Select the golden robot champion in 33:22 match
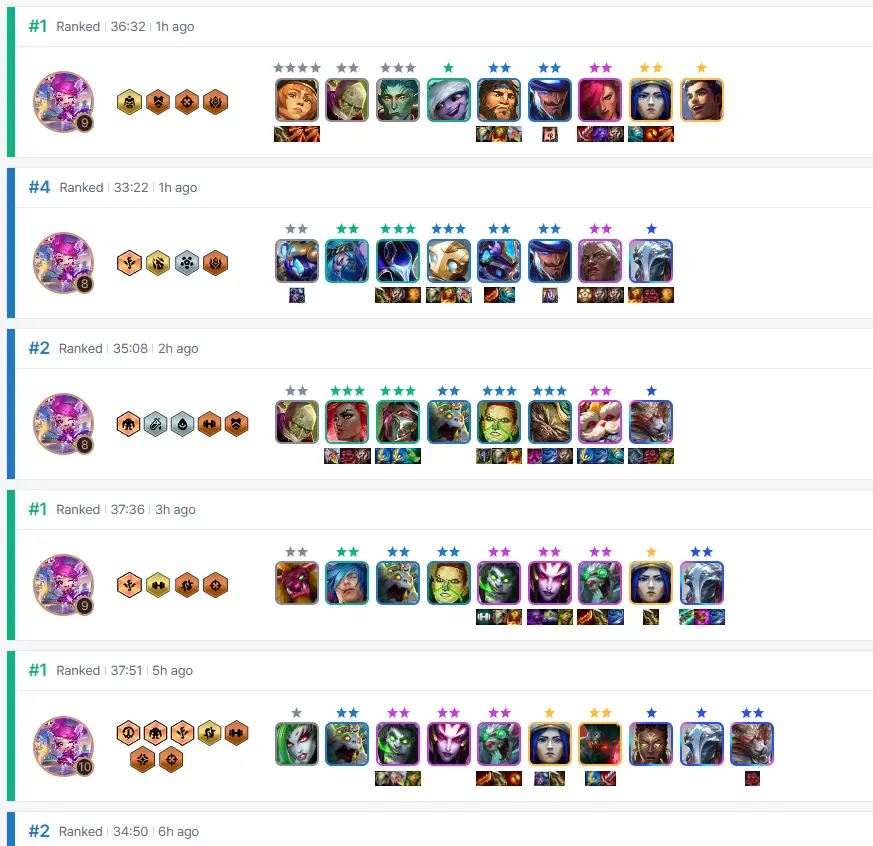This screenshot has height=846, width=873. tap(448, 261)
